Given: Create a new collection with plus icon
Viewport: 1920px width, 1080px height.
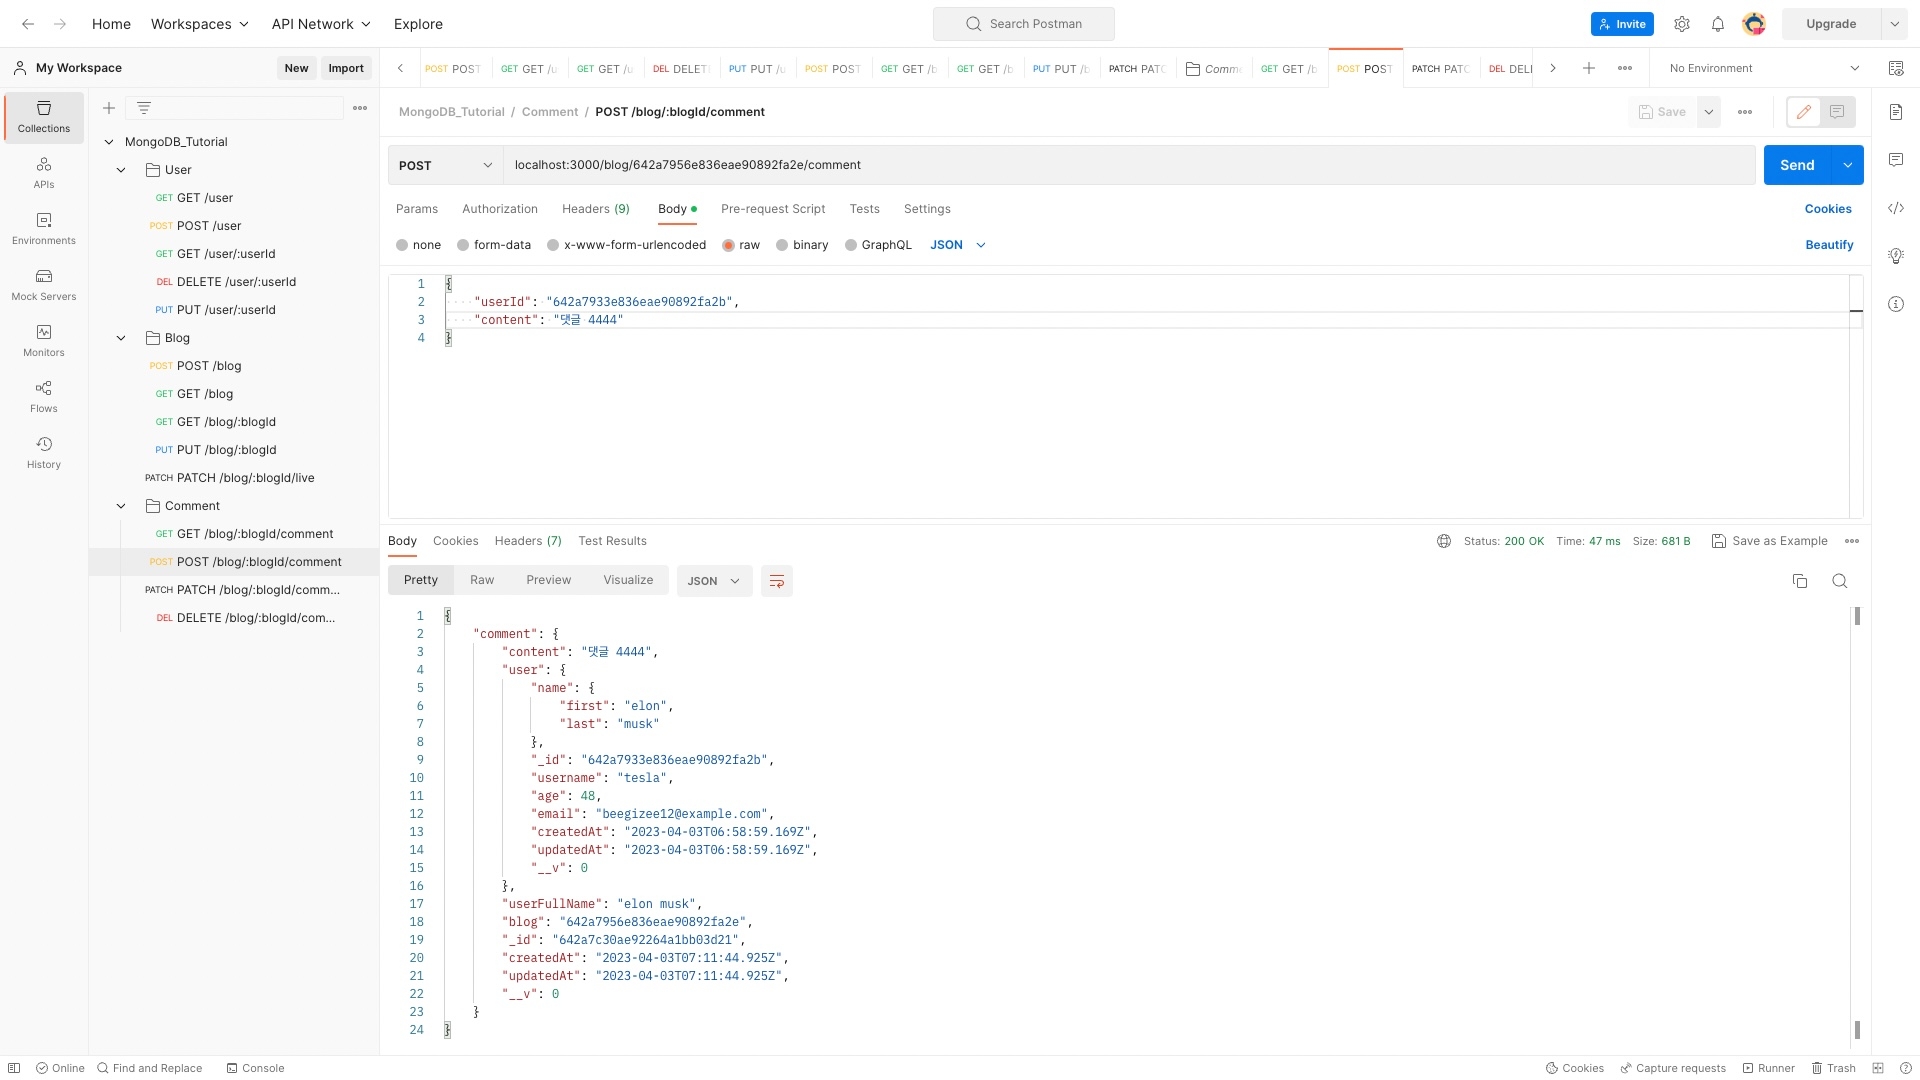Looking at the screenshot, I should click(109, 108).
